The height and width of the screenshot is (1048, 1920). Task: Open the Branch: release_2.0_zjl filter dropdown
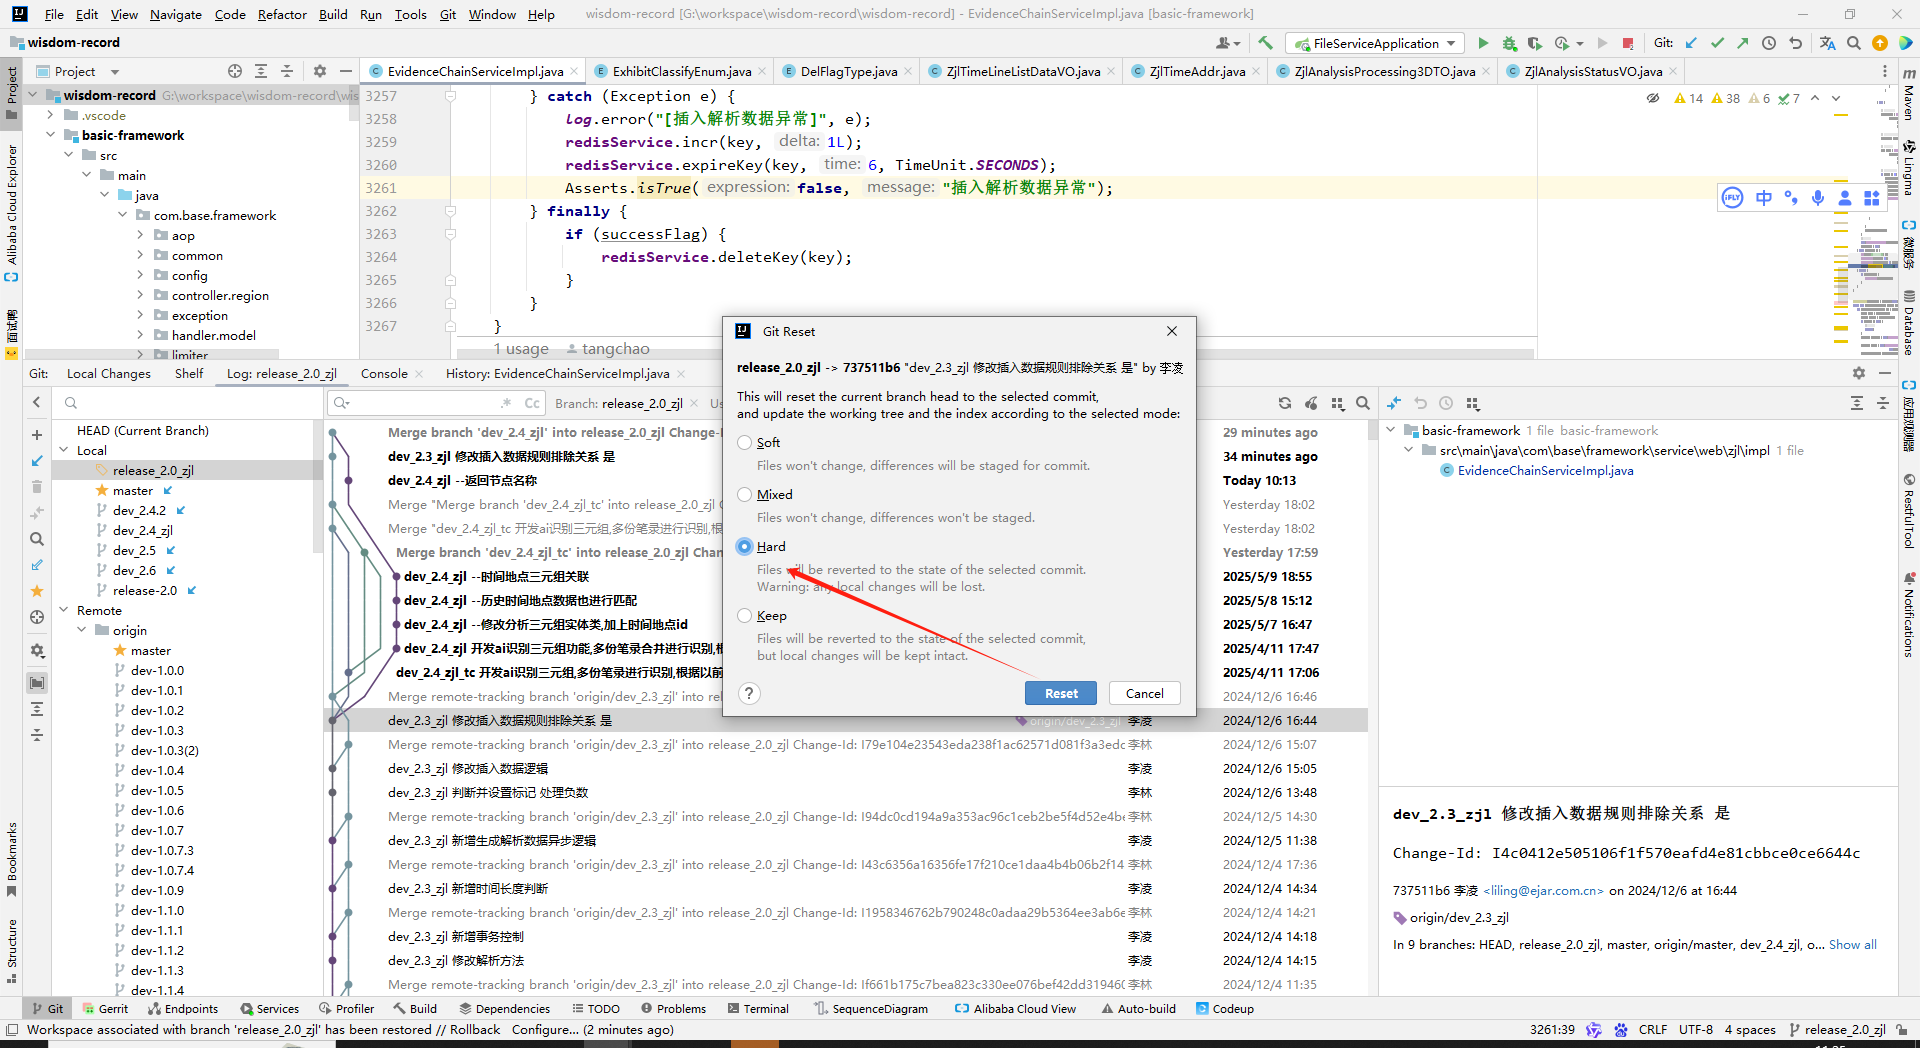point(626,403)
